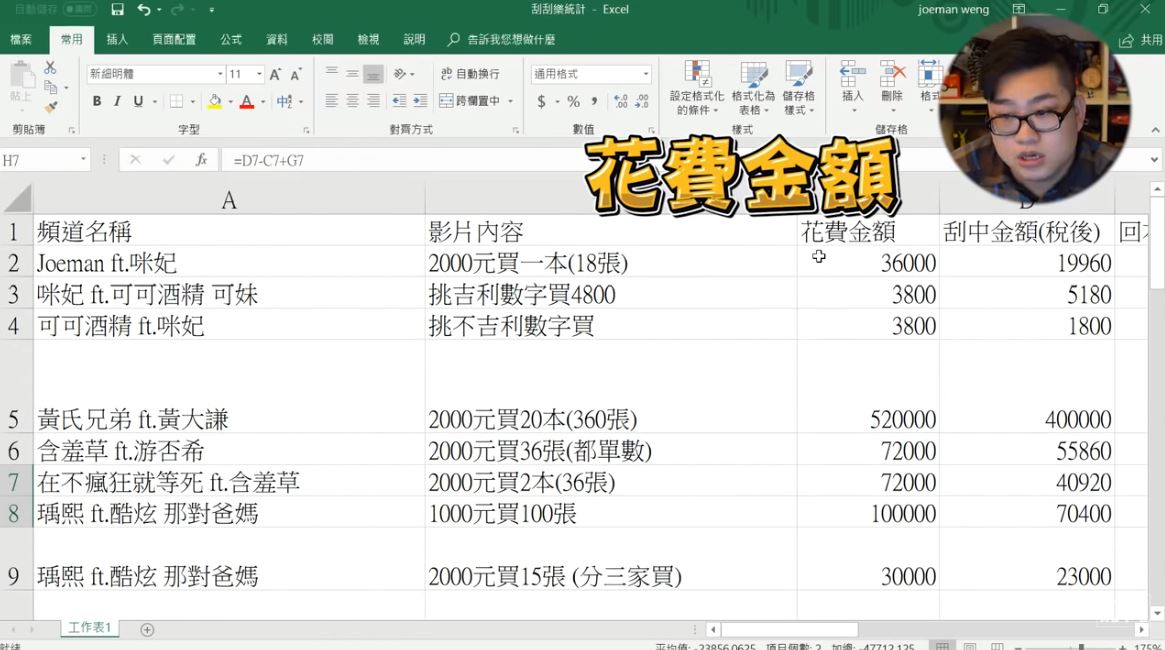
Task: Expand the 通用格式 number format dropdown
Action: pos(646,74)
